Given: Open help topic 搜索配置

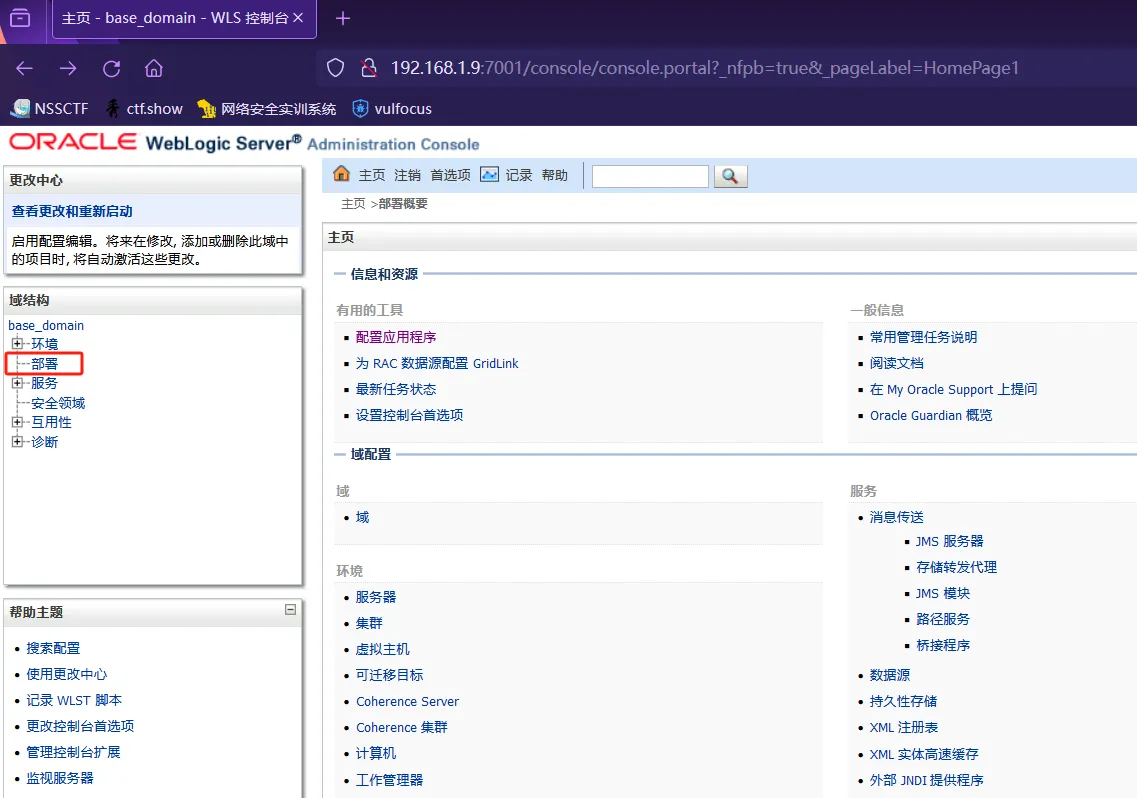Looking at the screenshot, I should click(x=54, y=648).
